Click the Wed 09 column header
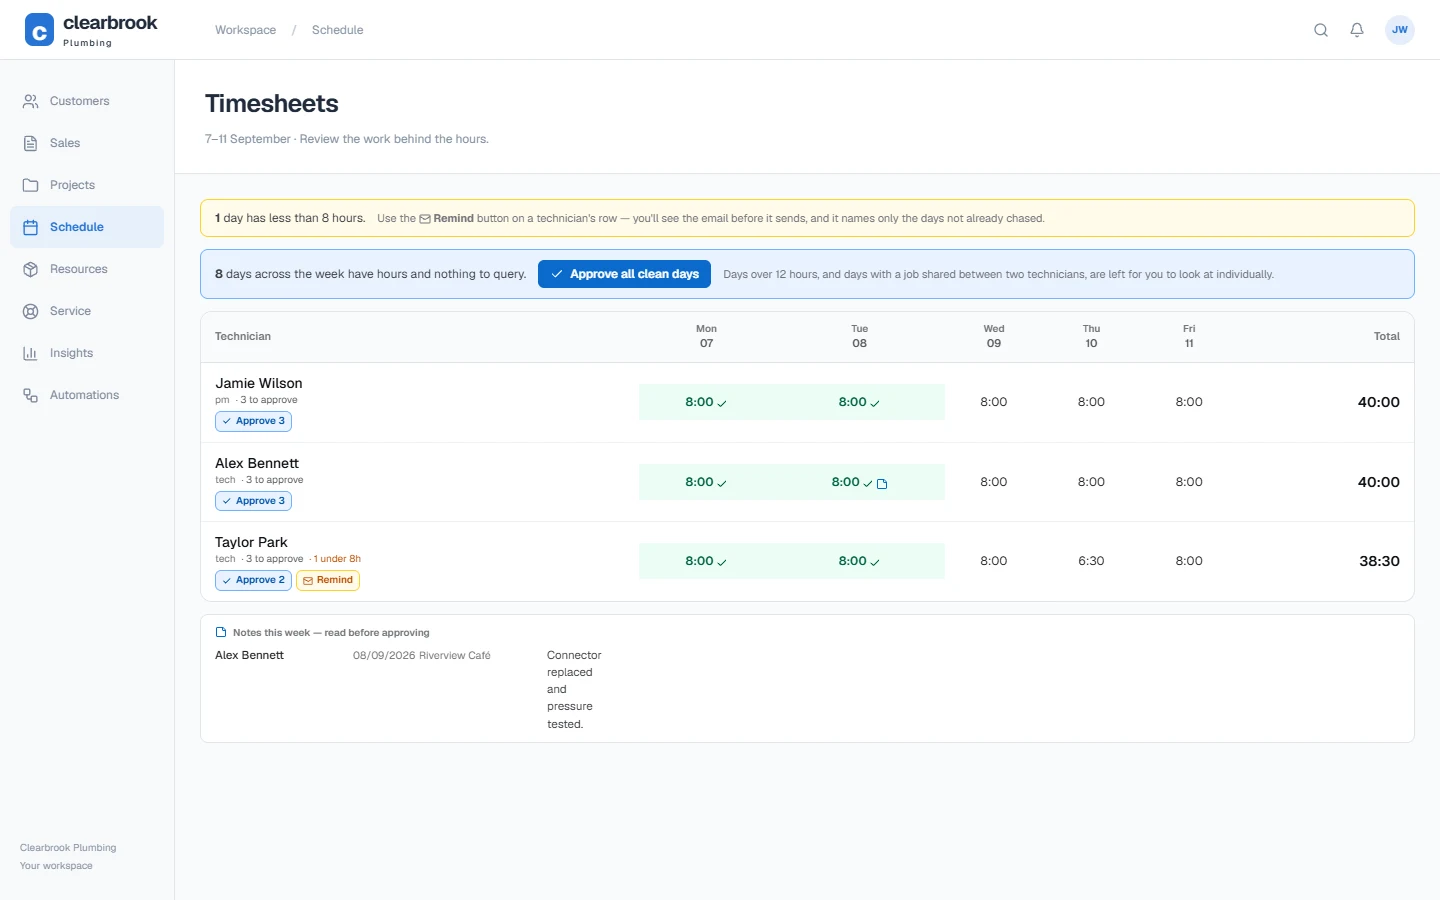 tap(993, 336)
